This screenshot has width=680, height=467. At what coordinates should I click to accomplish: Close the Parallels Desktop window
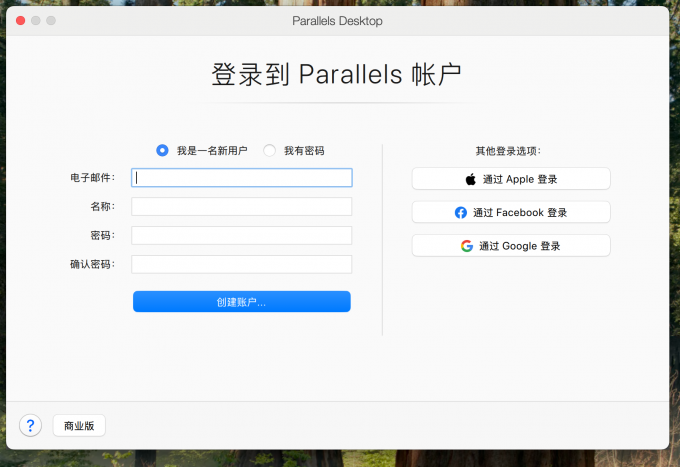pyautogui.click(x=20, y=20)
